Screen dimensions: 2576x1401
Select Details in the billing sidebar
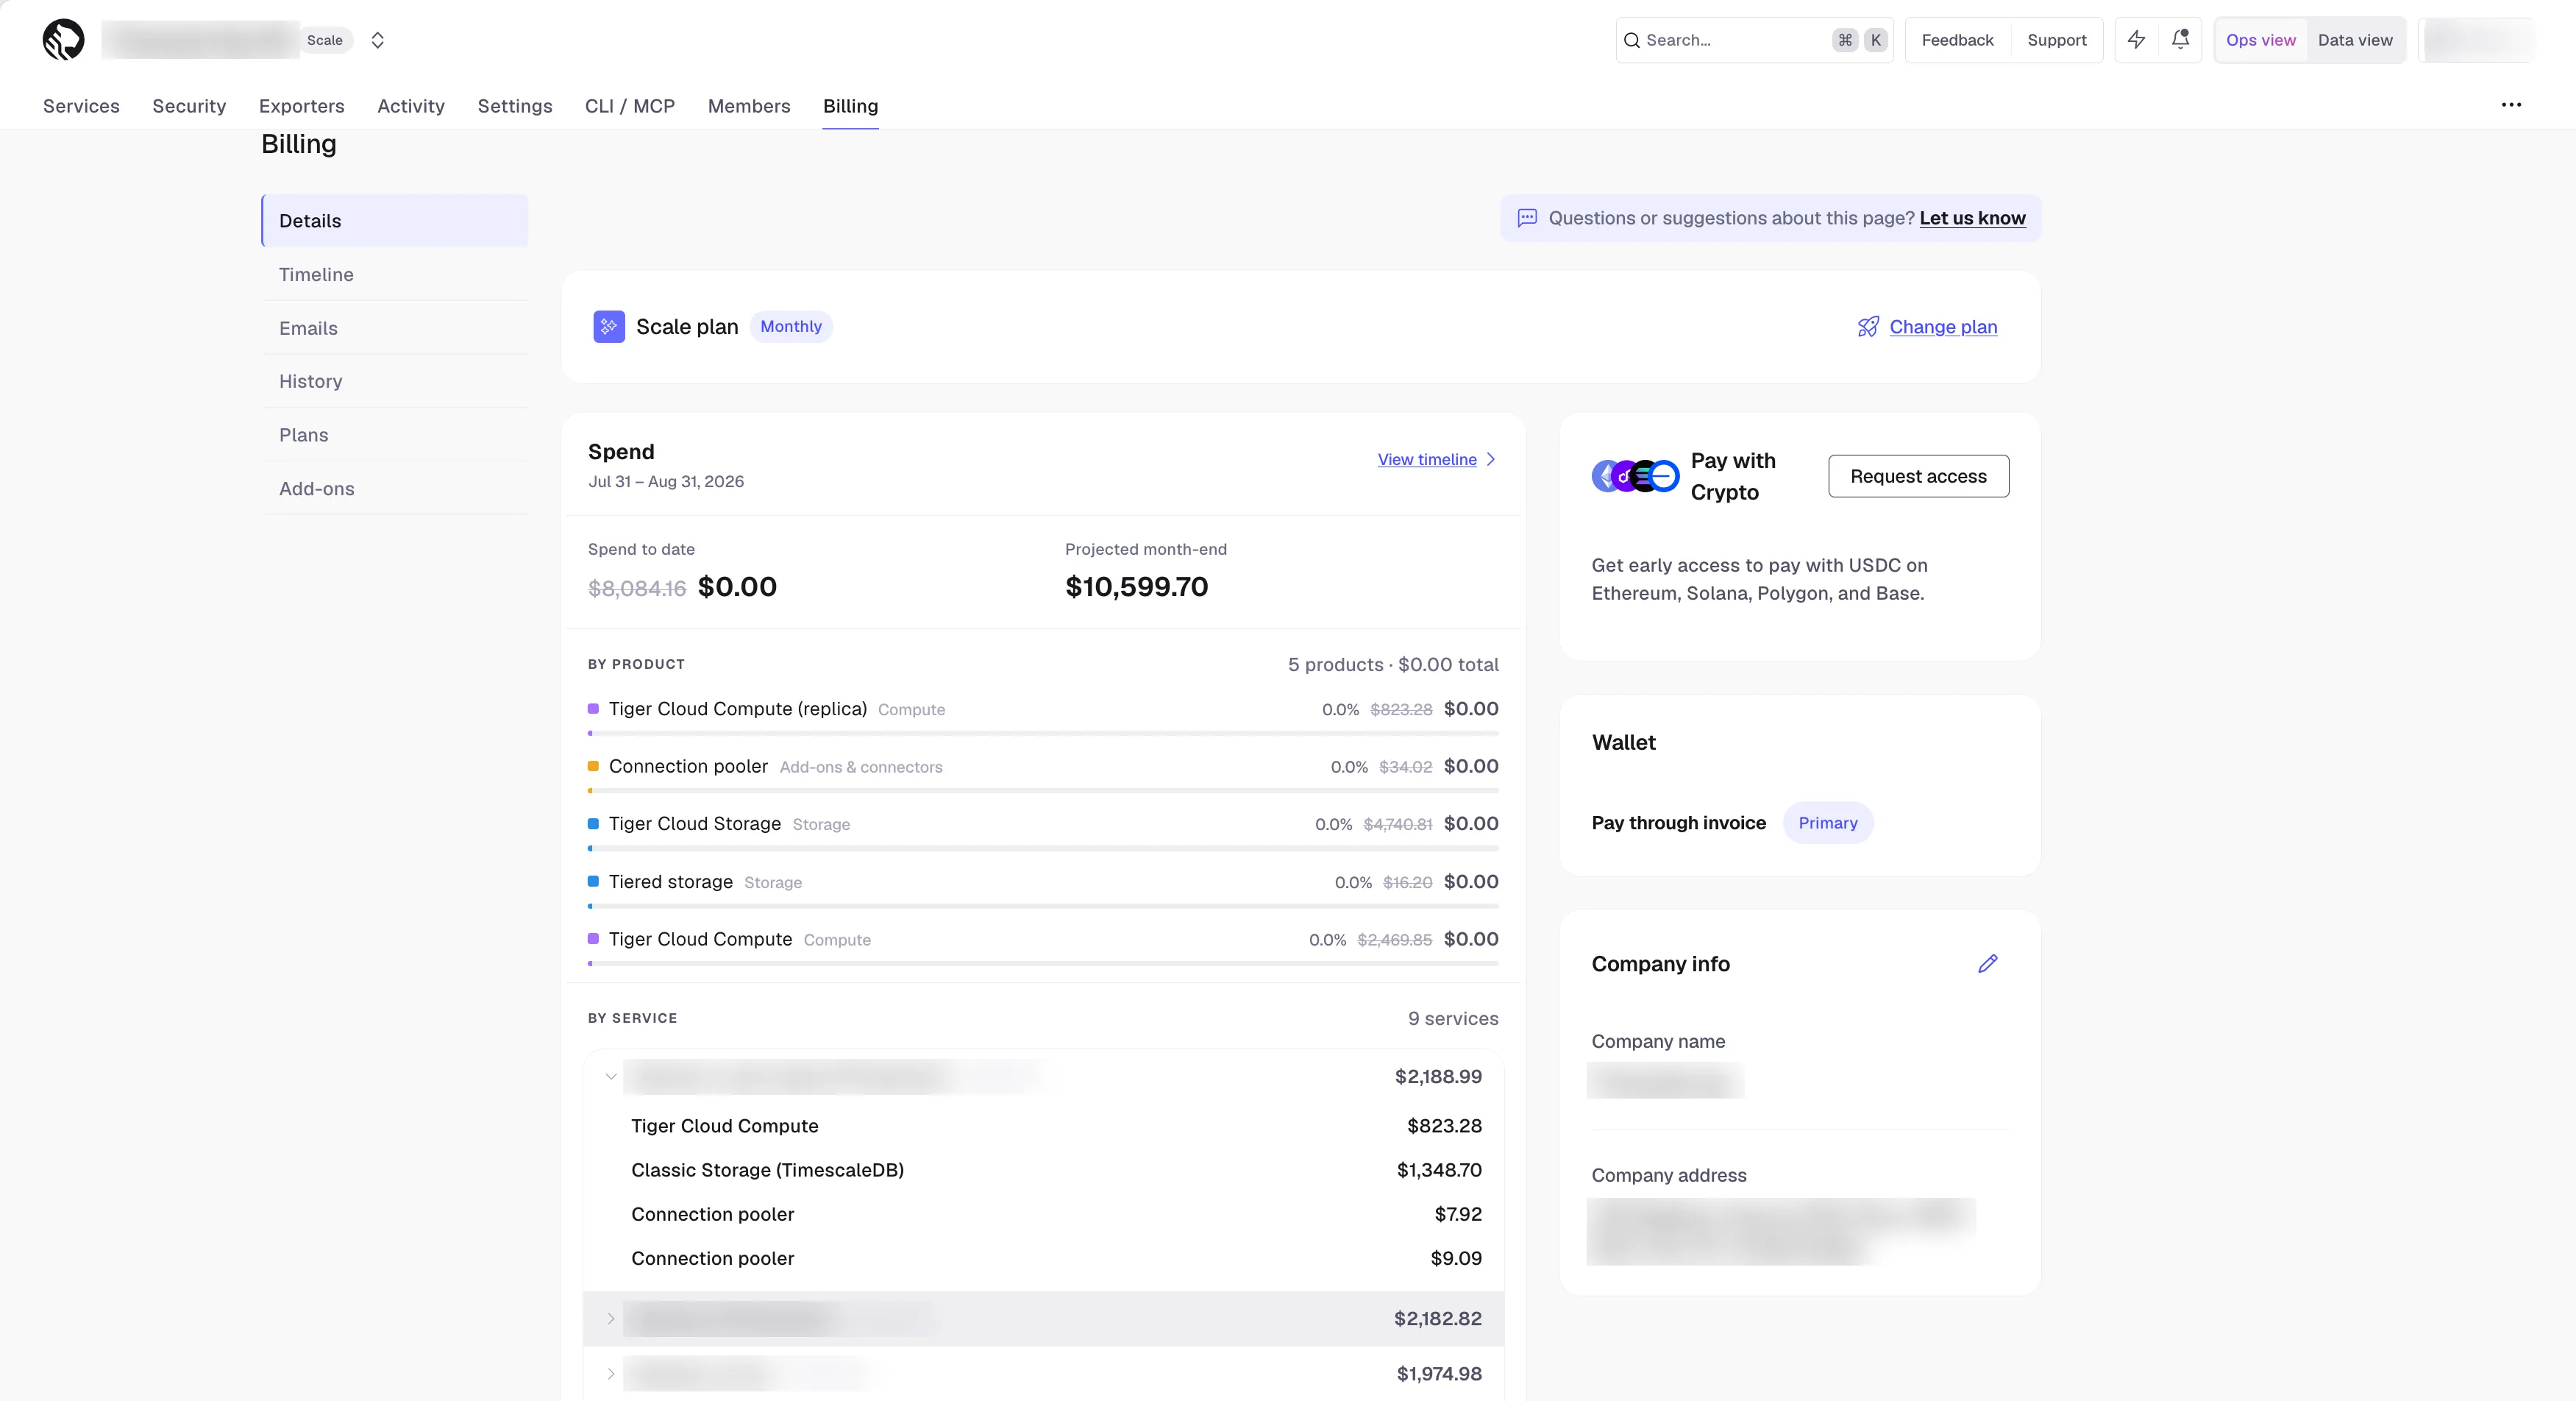pos(394,221)
